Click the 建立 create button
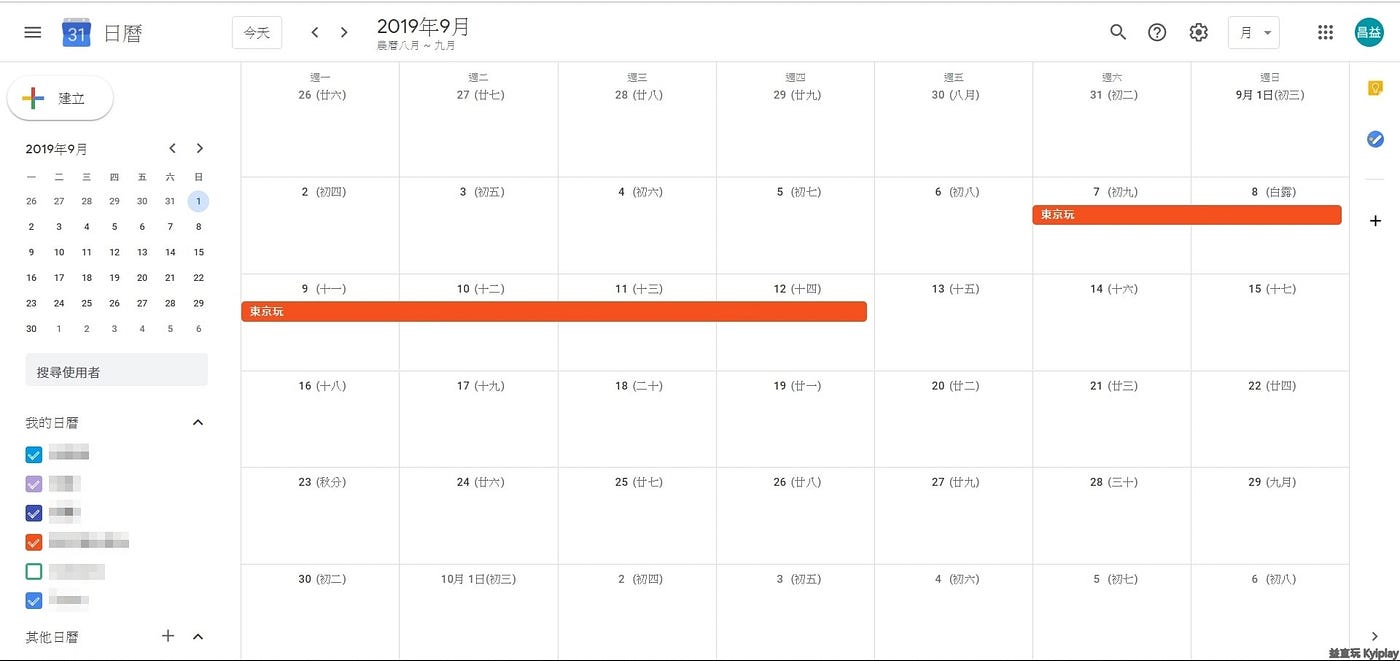This screenshot has width=1400, height=661. [x=60, y=98]
